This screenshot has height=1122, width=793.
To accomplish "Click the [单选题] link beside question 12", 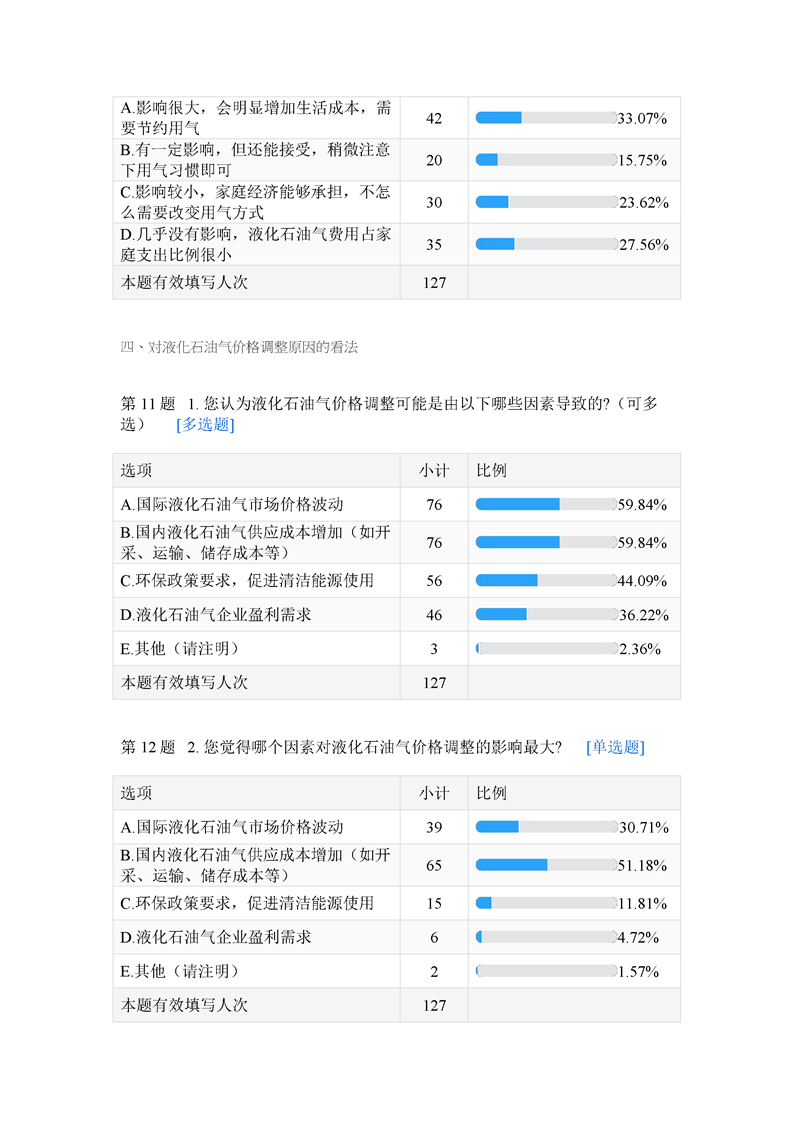I will pyautogui.click(x=615, y=747).
